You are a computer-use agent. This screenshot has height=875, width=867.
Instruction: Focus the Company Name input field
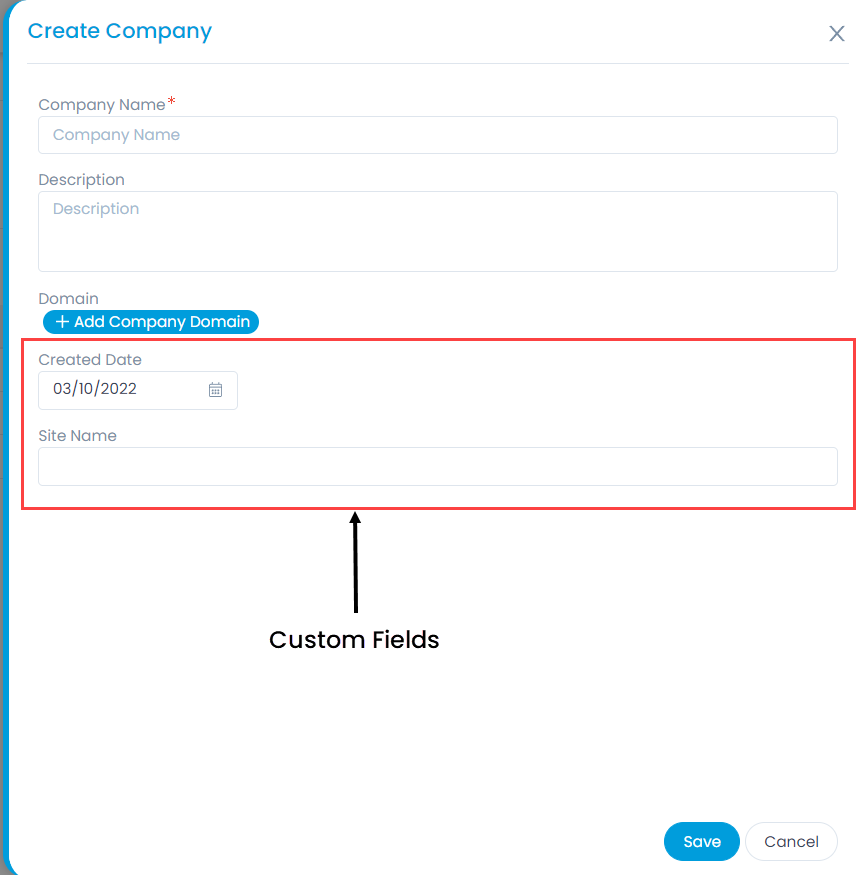tap(437, 135)
